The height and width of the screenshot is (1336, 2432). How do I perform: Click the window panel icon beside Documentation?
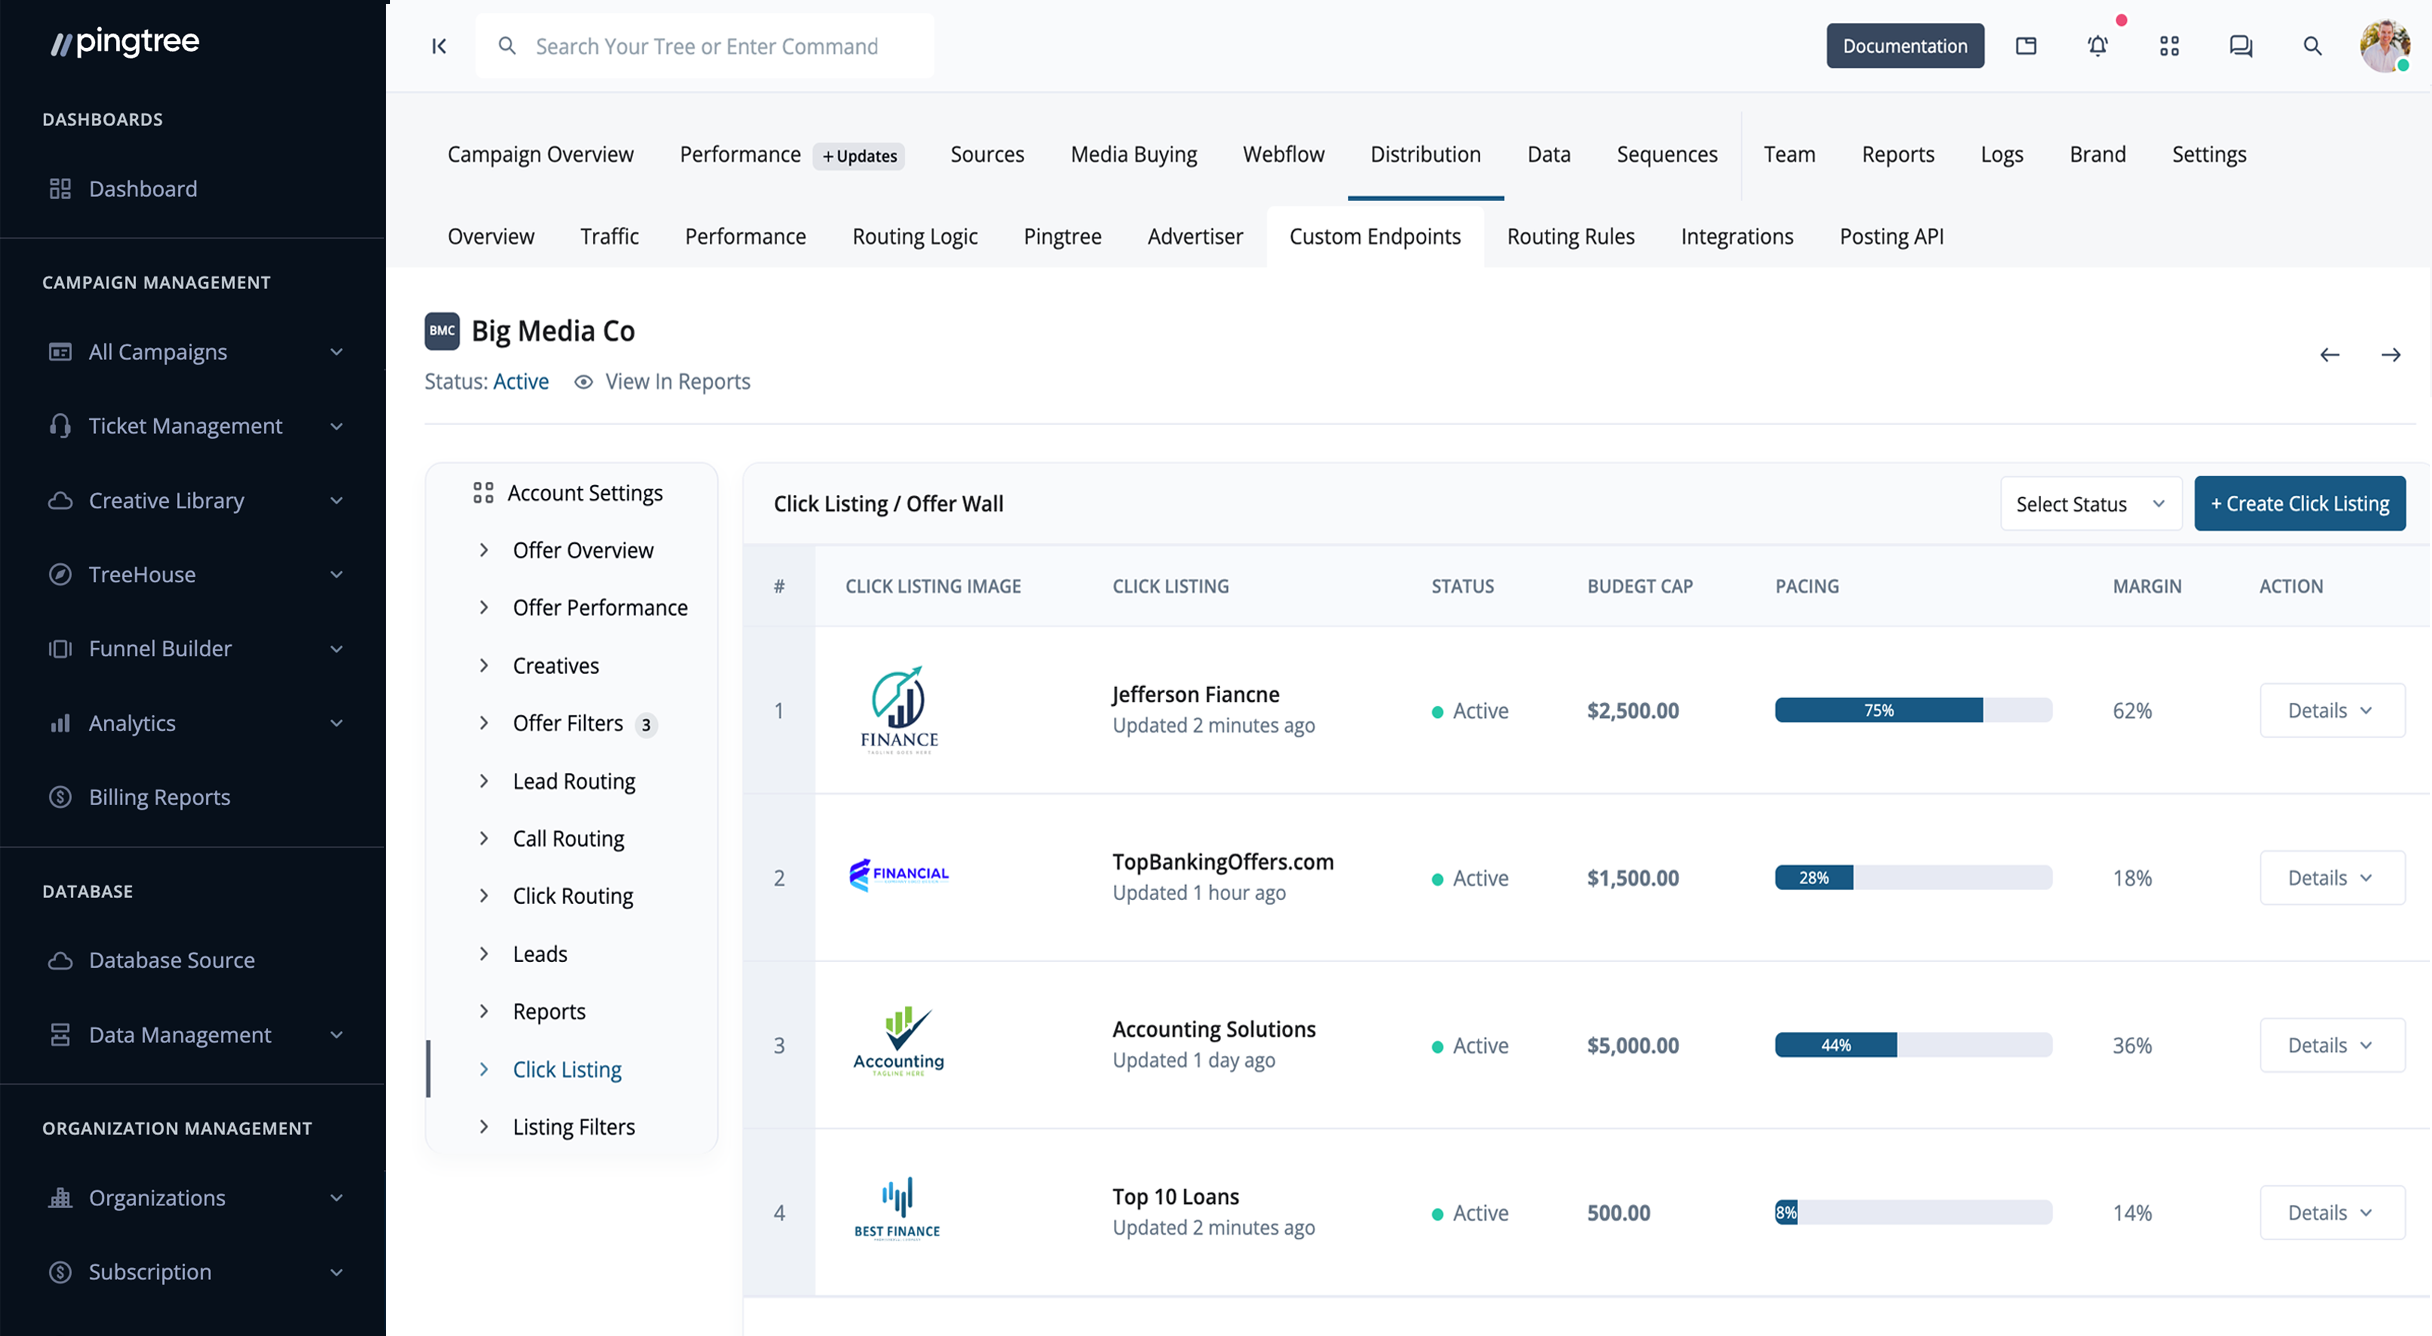[2026, 46]
